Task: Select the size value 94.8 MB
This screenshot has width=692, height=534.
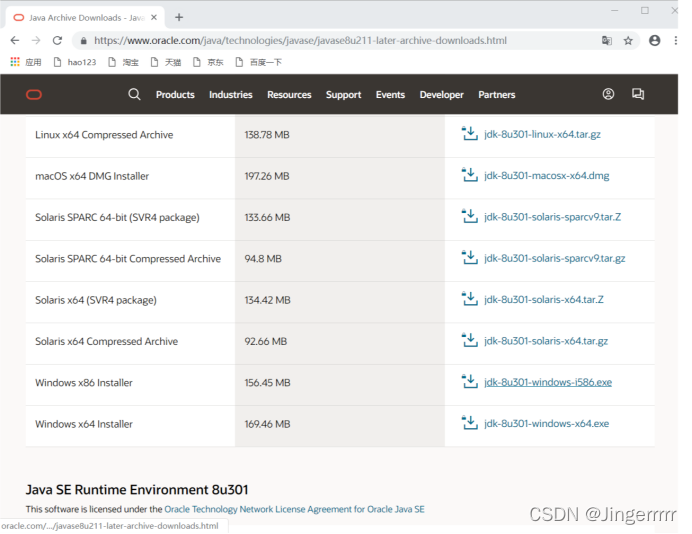Action: click(x=263, y=259)
